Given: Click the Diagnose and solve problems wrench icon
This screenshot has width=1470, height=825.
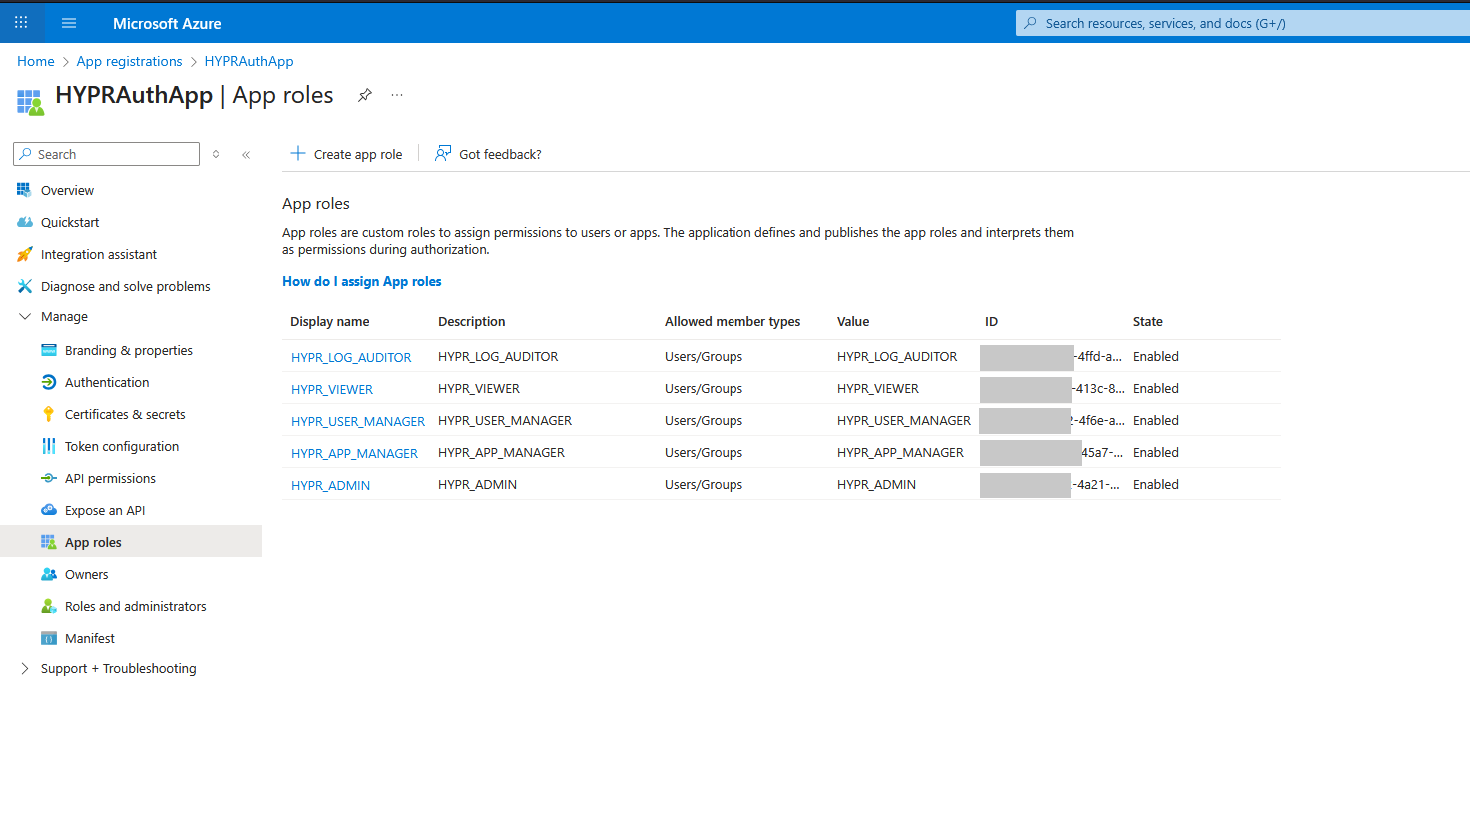Looking at the screenshot, I should point(24,286).
